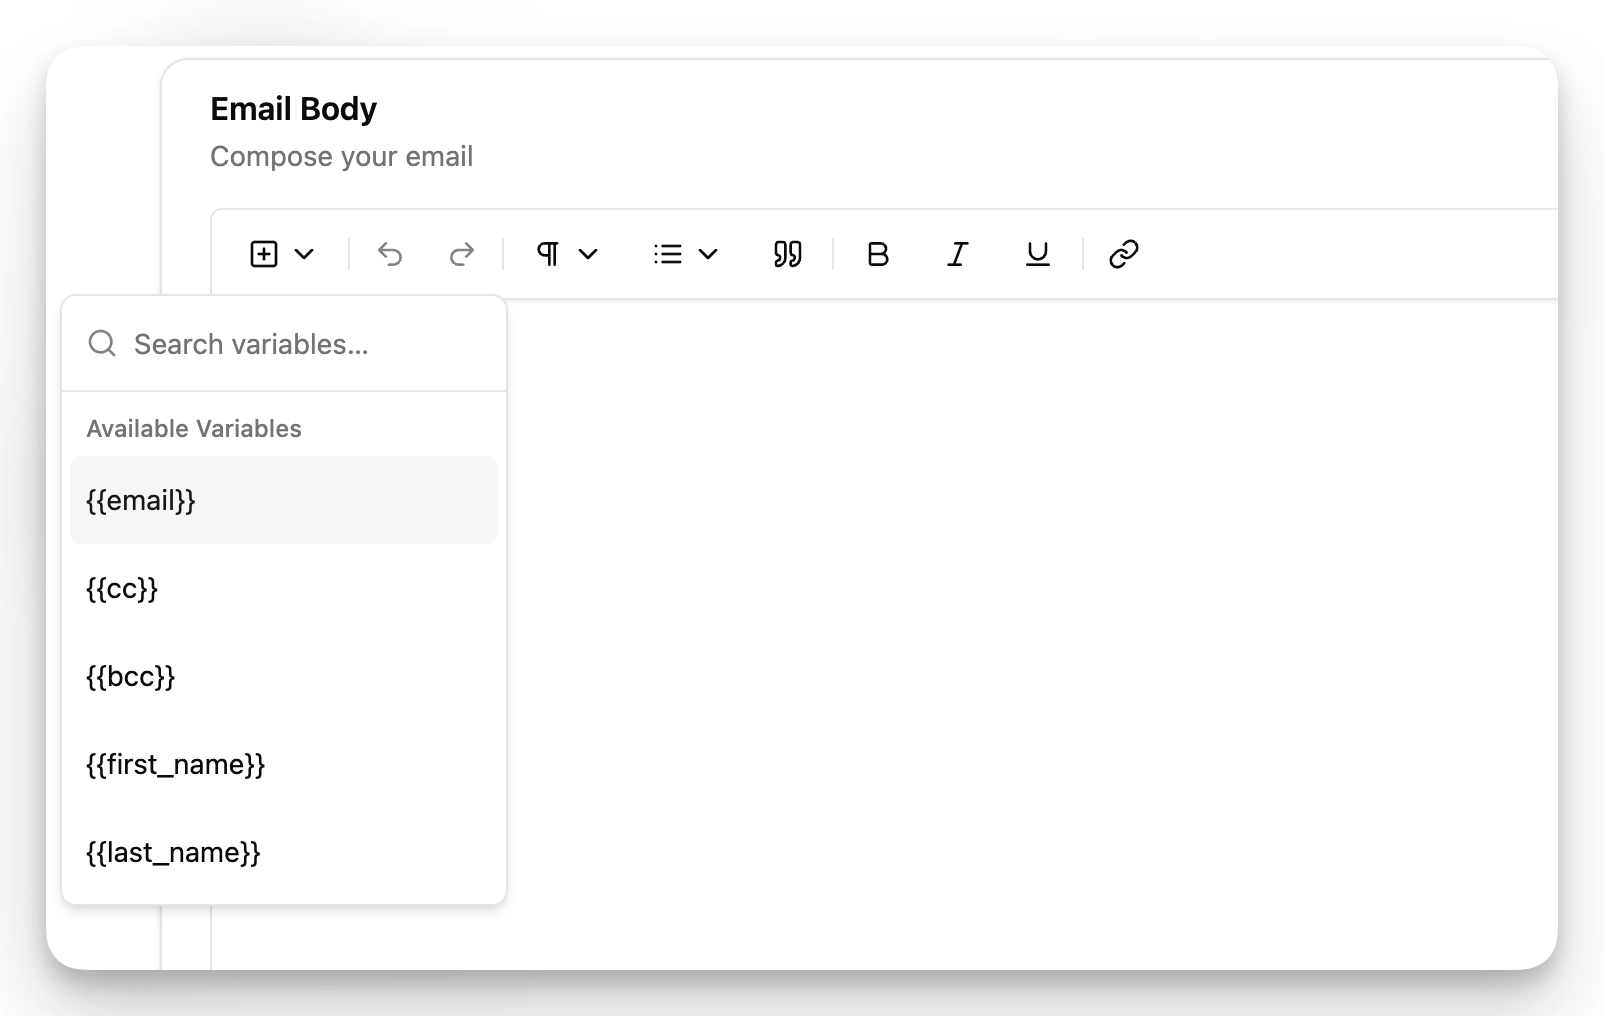Insert a hyperlink
This screenshot has height=1016, width=1604.
click(x=1124, y=254)
